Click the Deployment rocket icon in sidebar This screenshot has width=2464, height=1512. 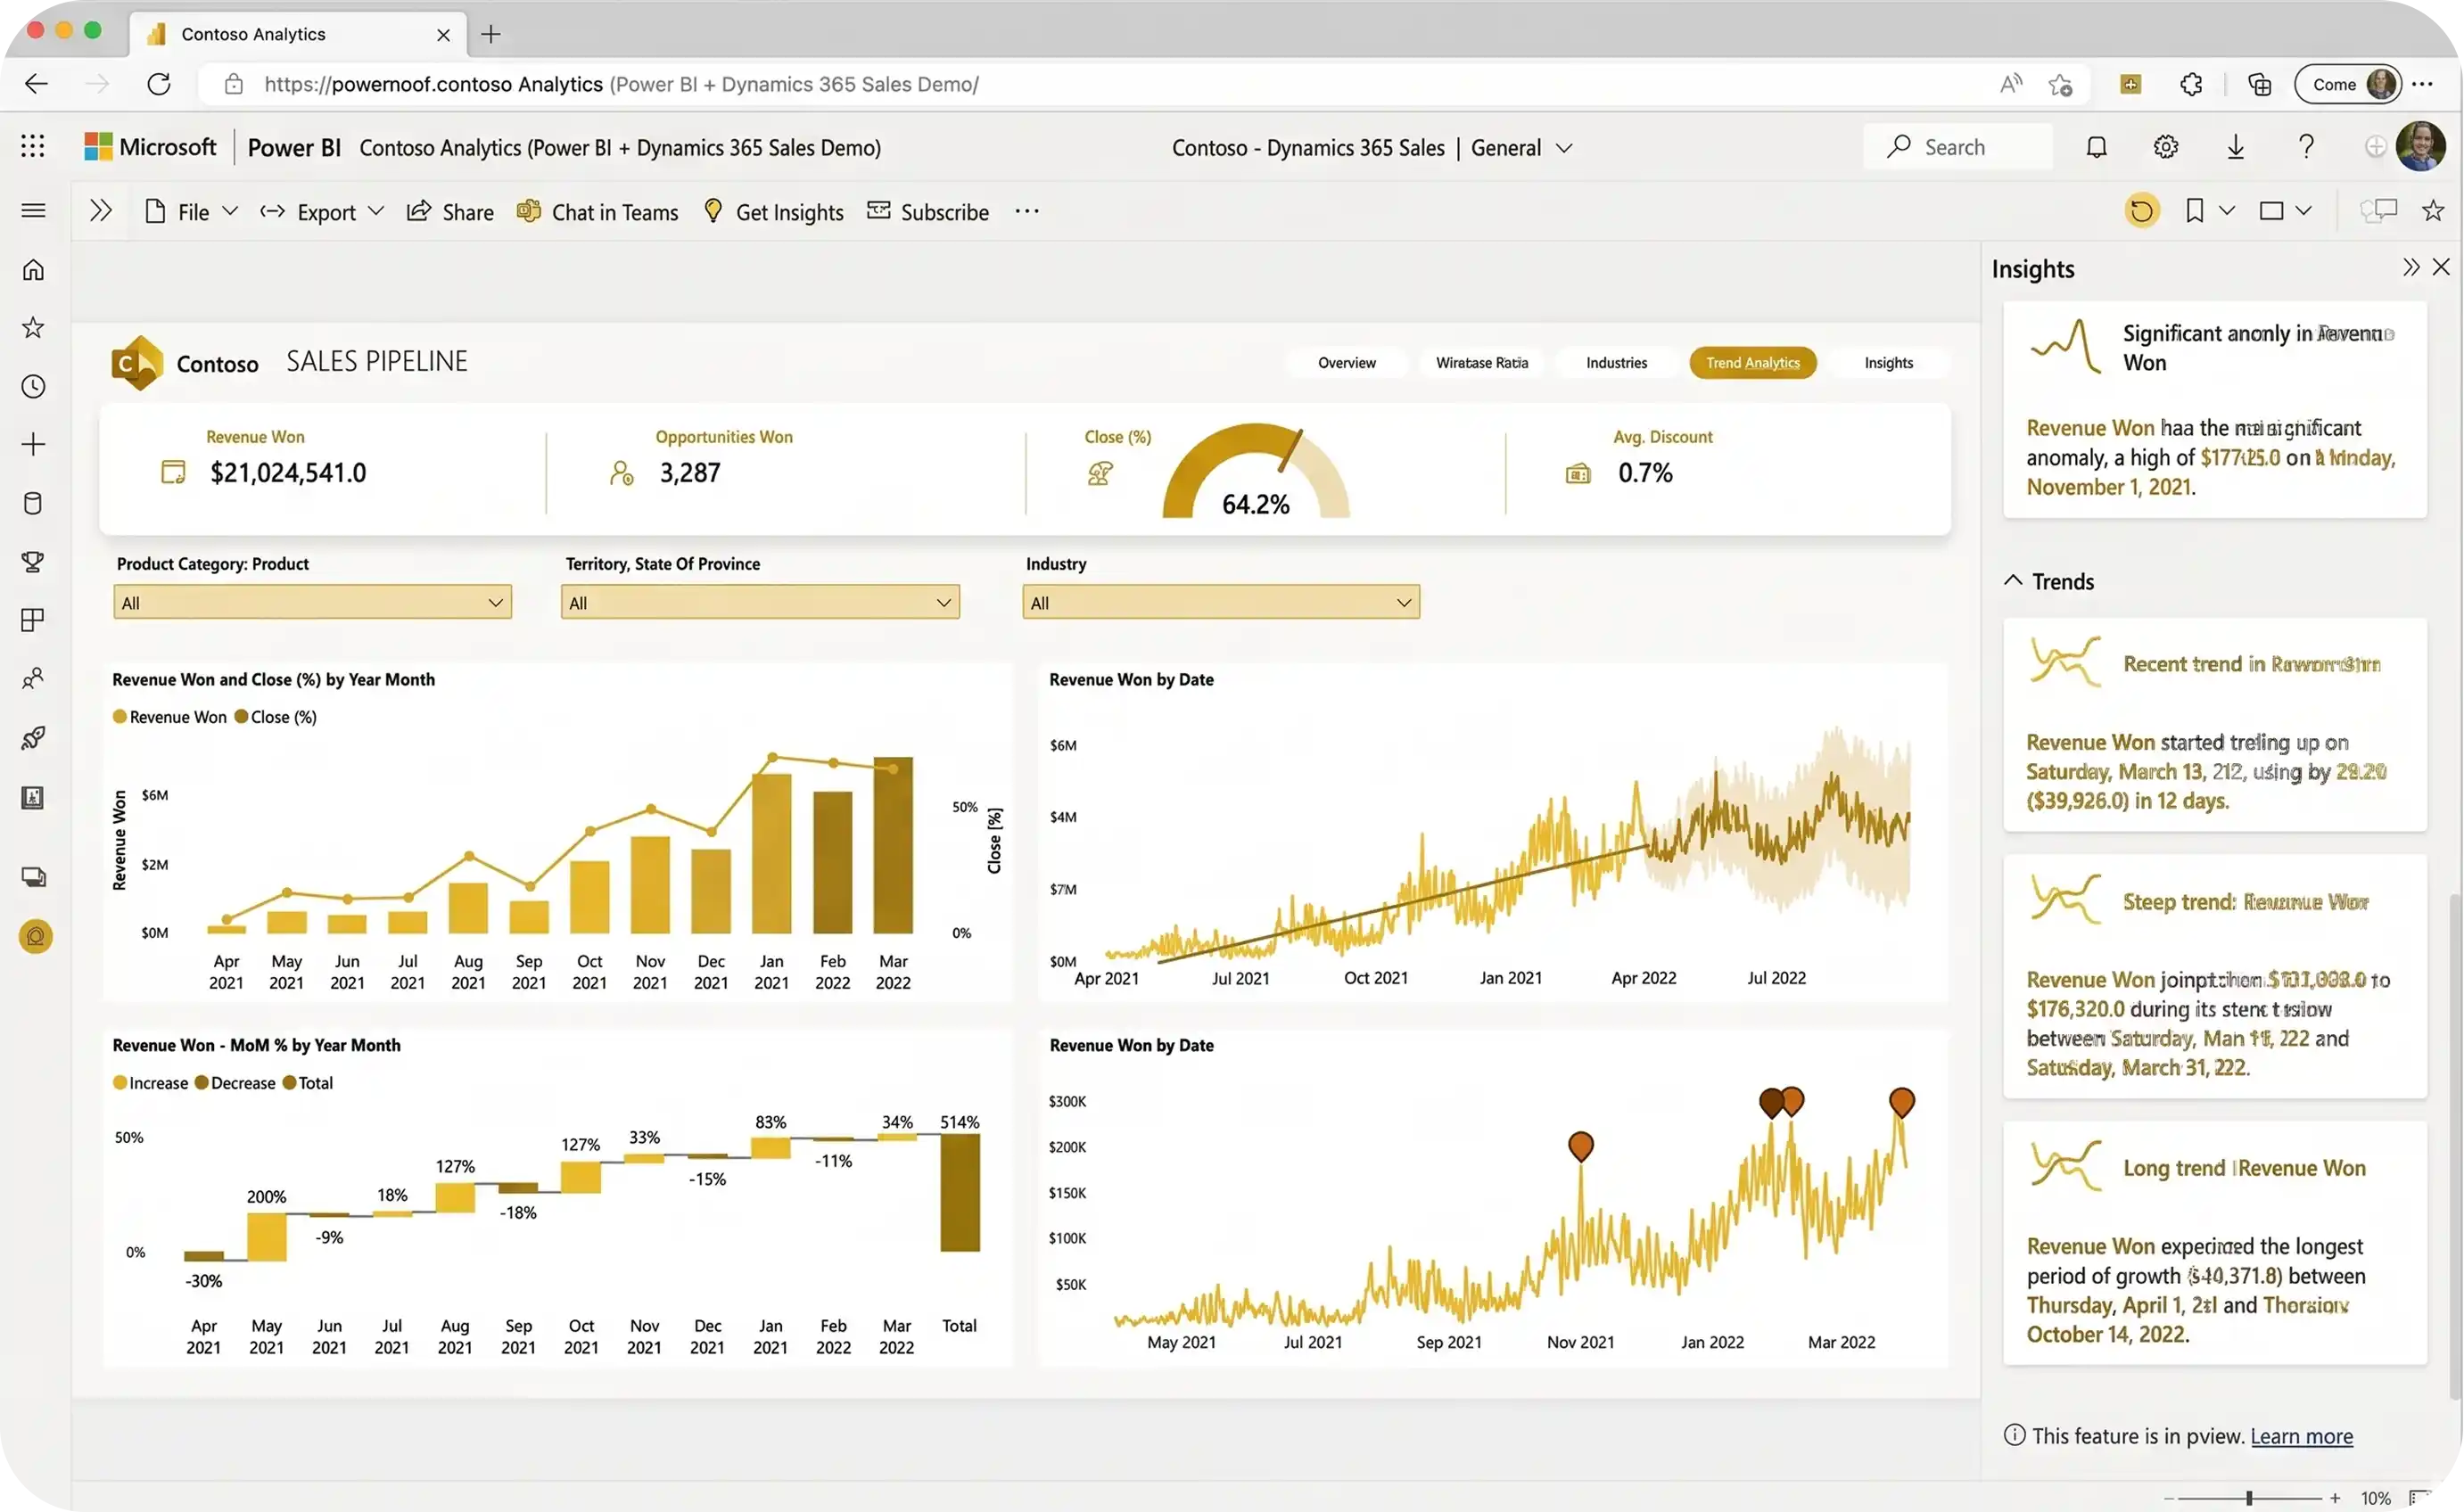pyautogui.click(x=33, y=738)
